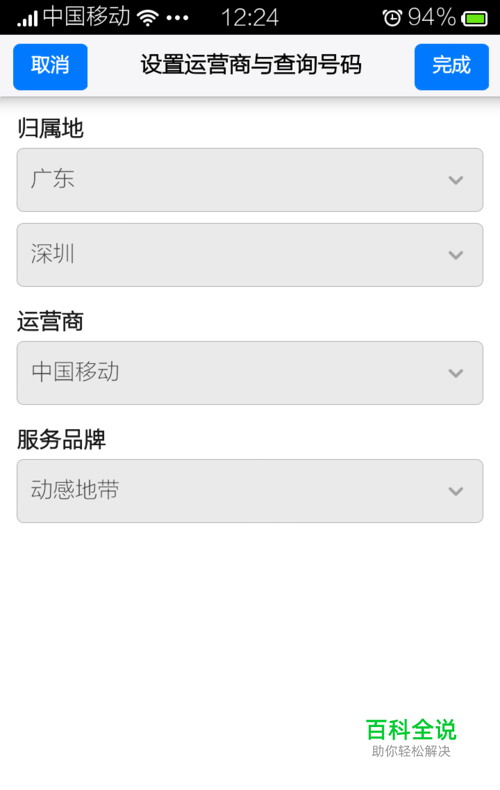
Task: Click the chevron arrow in 中国移动 field
Action: click(x=456, y=373)
